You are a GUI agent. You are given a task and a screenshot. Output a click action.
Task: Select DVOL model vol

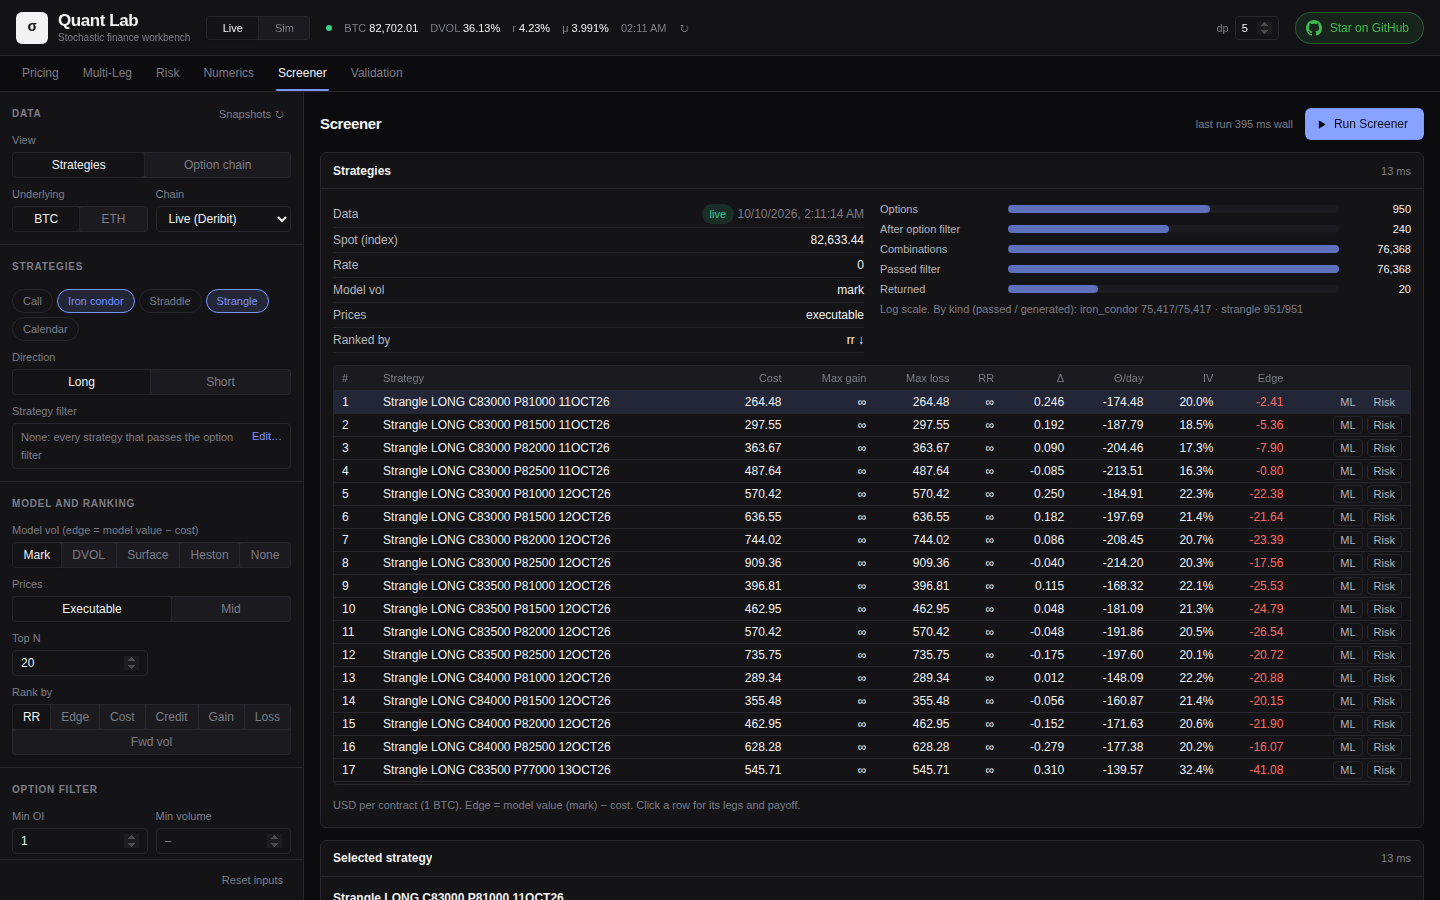(89, 555)
